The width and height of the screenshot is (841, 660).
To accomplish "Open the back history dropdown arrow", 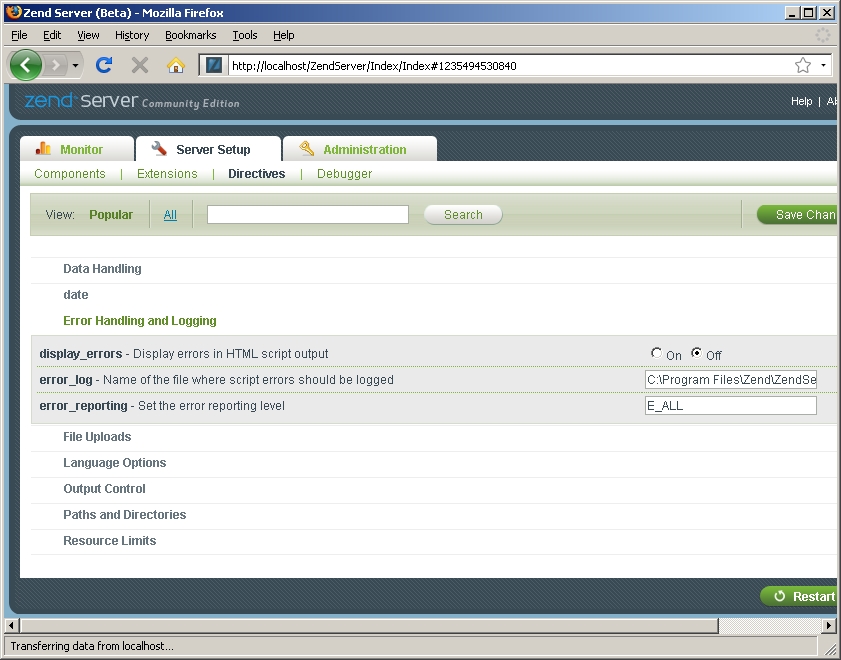I will pos(76,66).
